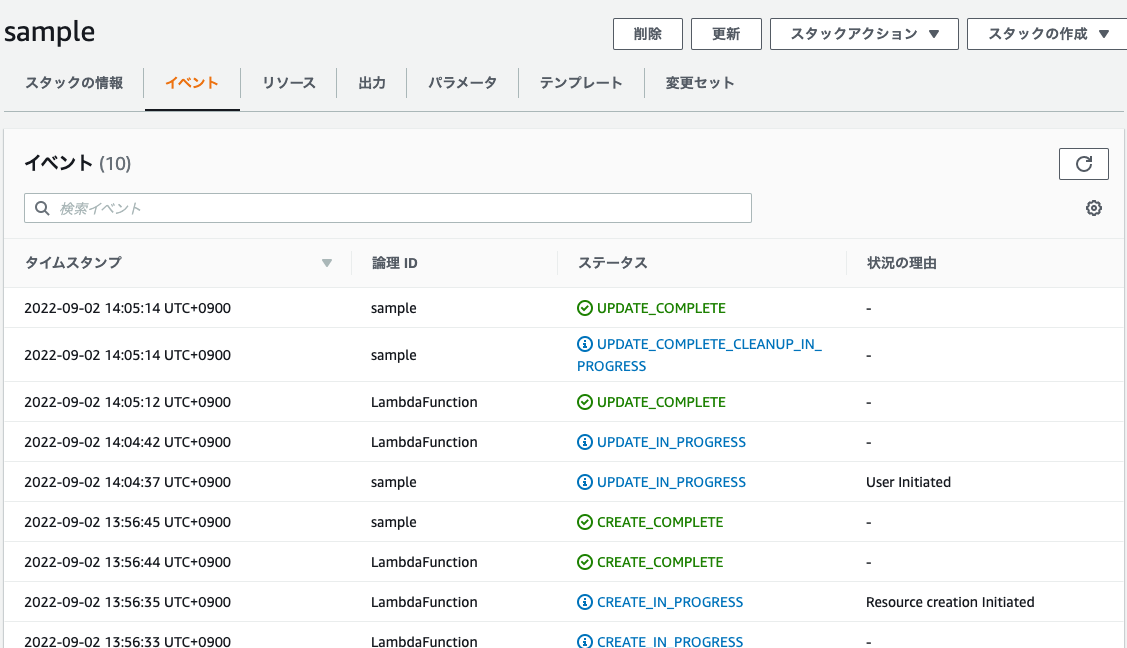Click the 論理 ID column header

[395, 263]
